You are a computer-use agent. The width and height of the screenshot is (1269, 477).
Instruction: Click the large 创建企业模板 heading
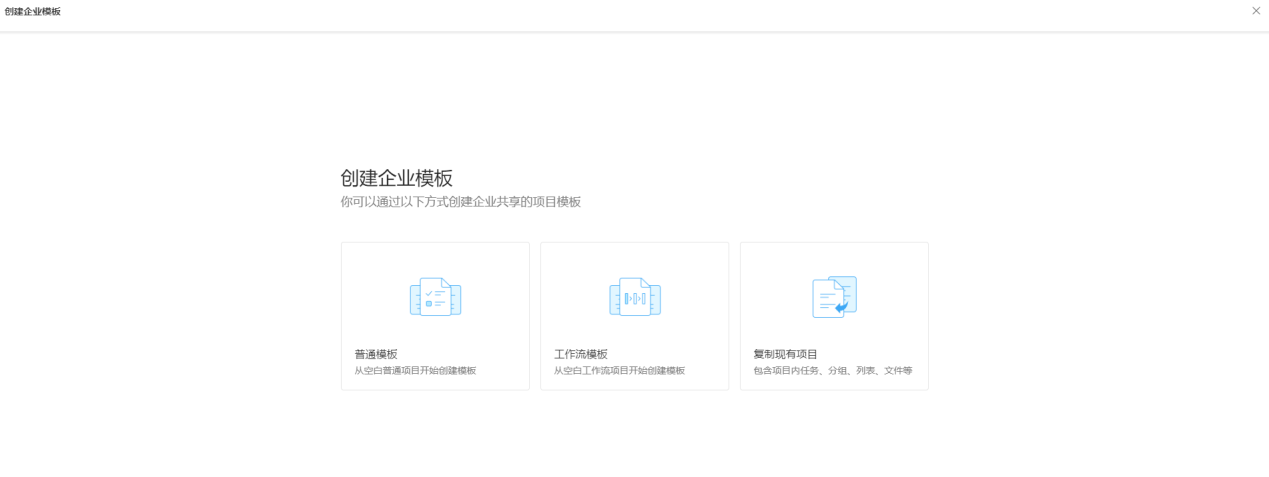coord(397,178)
